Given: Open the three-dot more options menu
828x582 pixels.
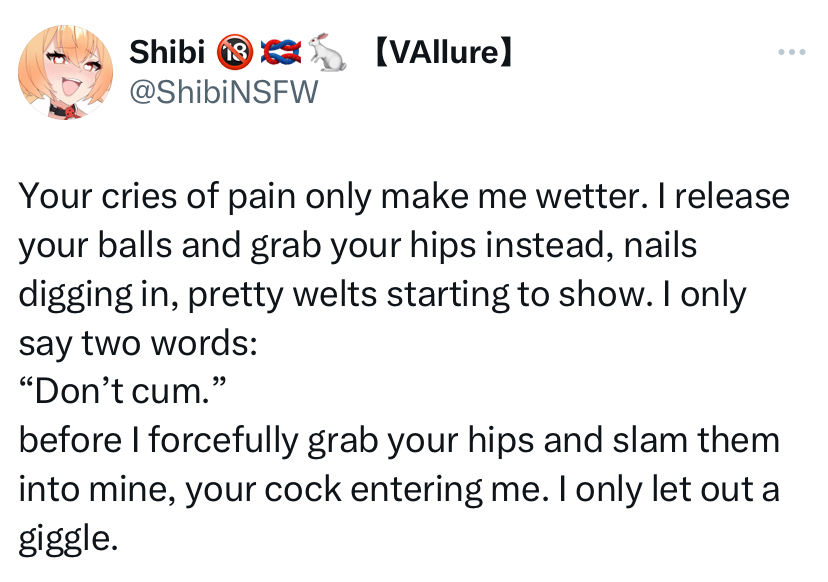Looking at the screenshot, I should click(x=790, y=51).
